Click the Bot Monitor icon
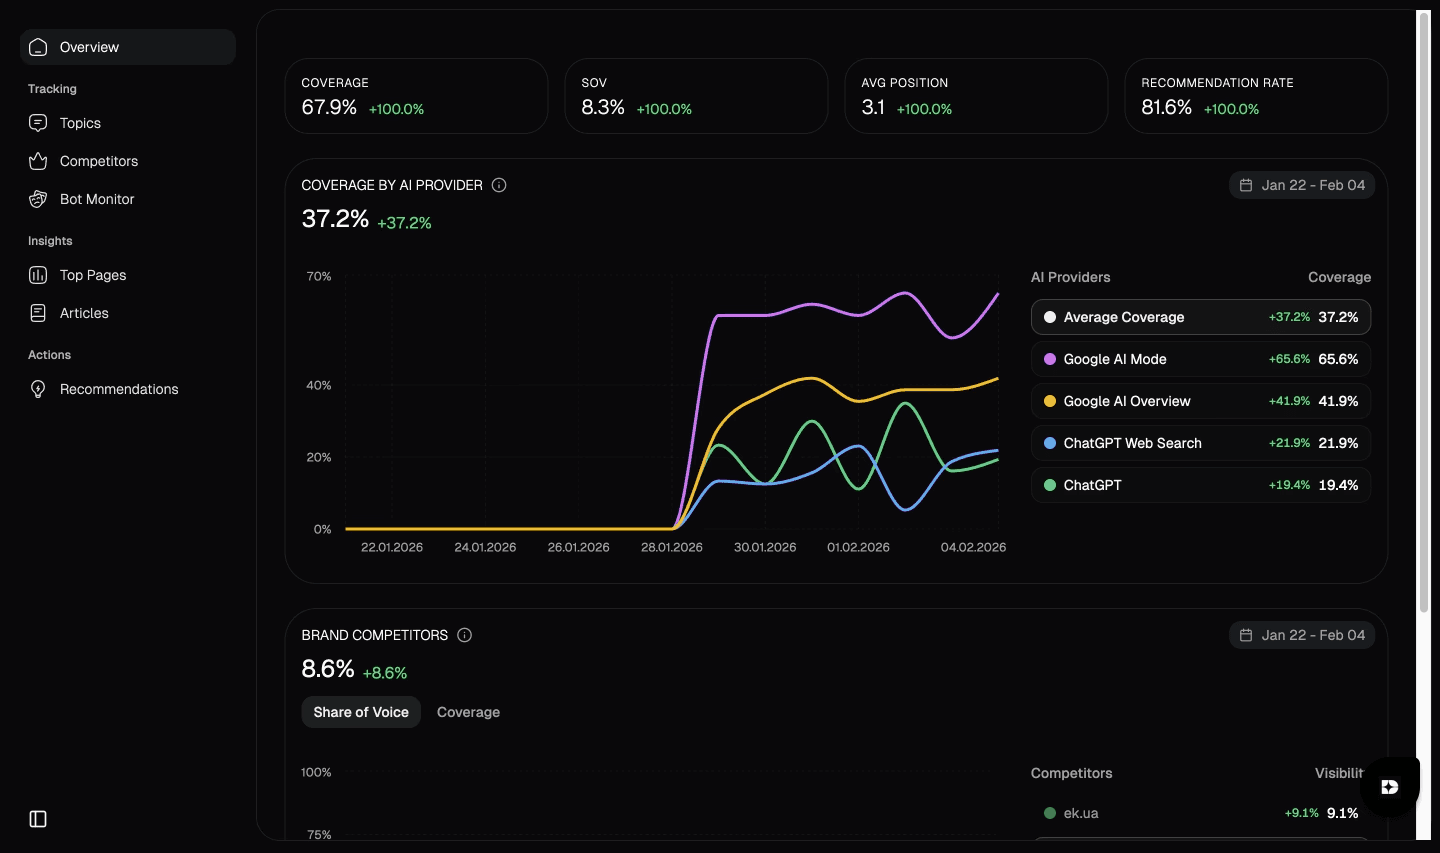Image resolution: width=1440 pixels, height=853 pixels. (38, 199)
